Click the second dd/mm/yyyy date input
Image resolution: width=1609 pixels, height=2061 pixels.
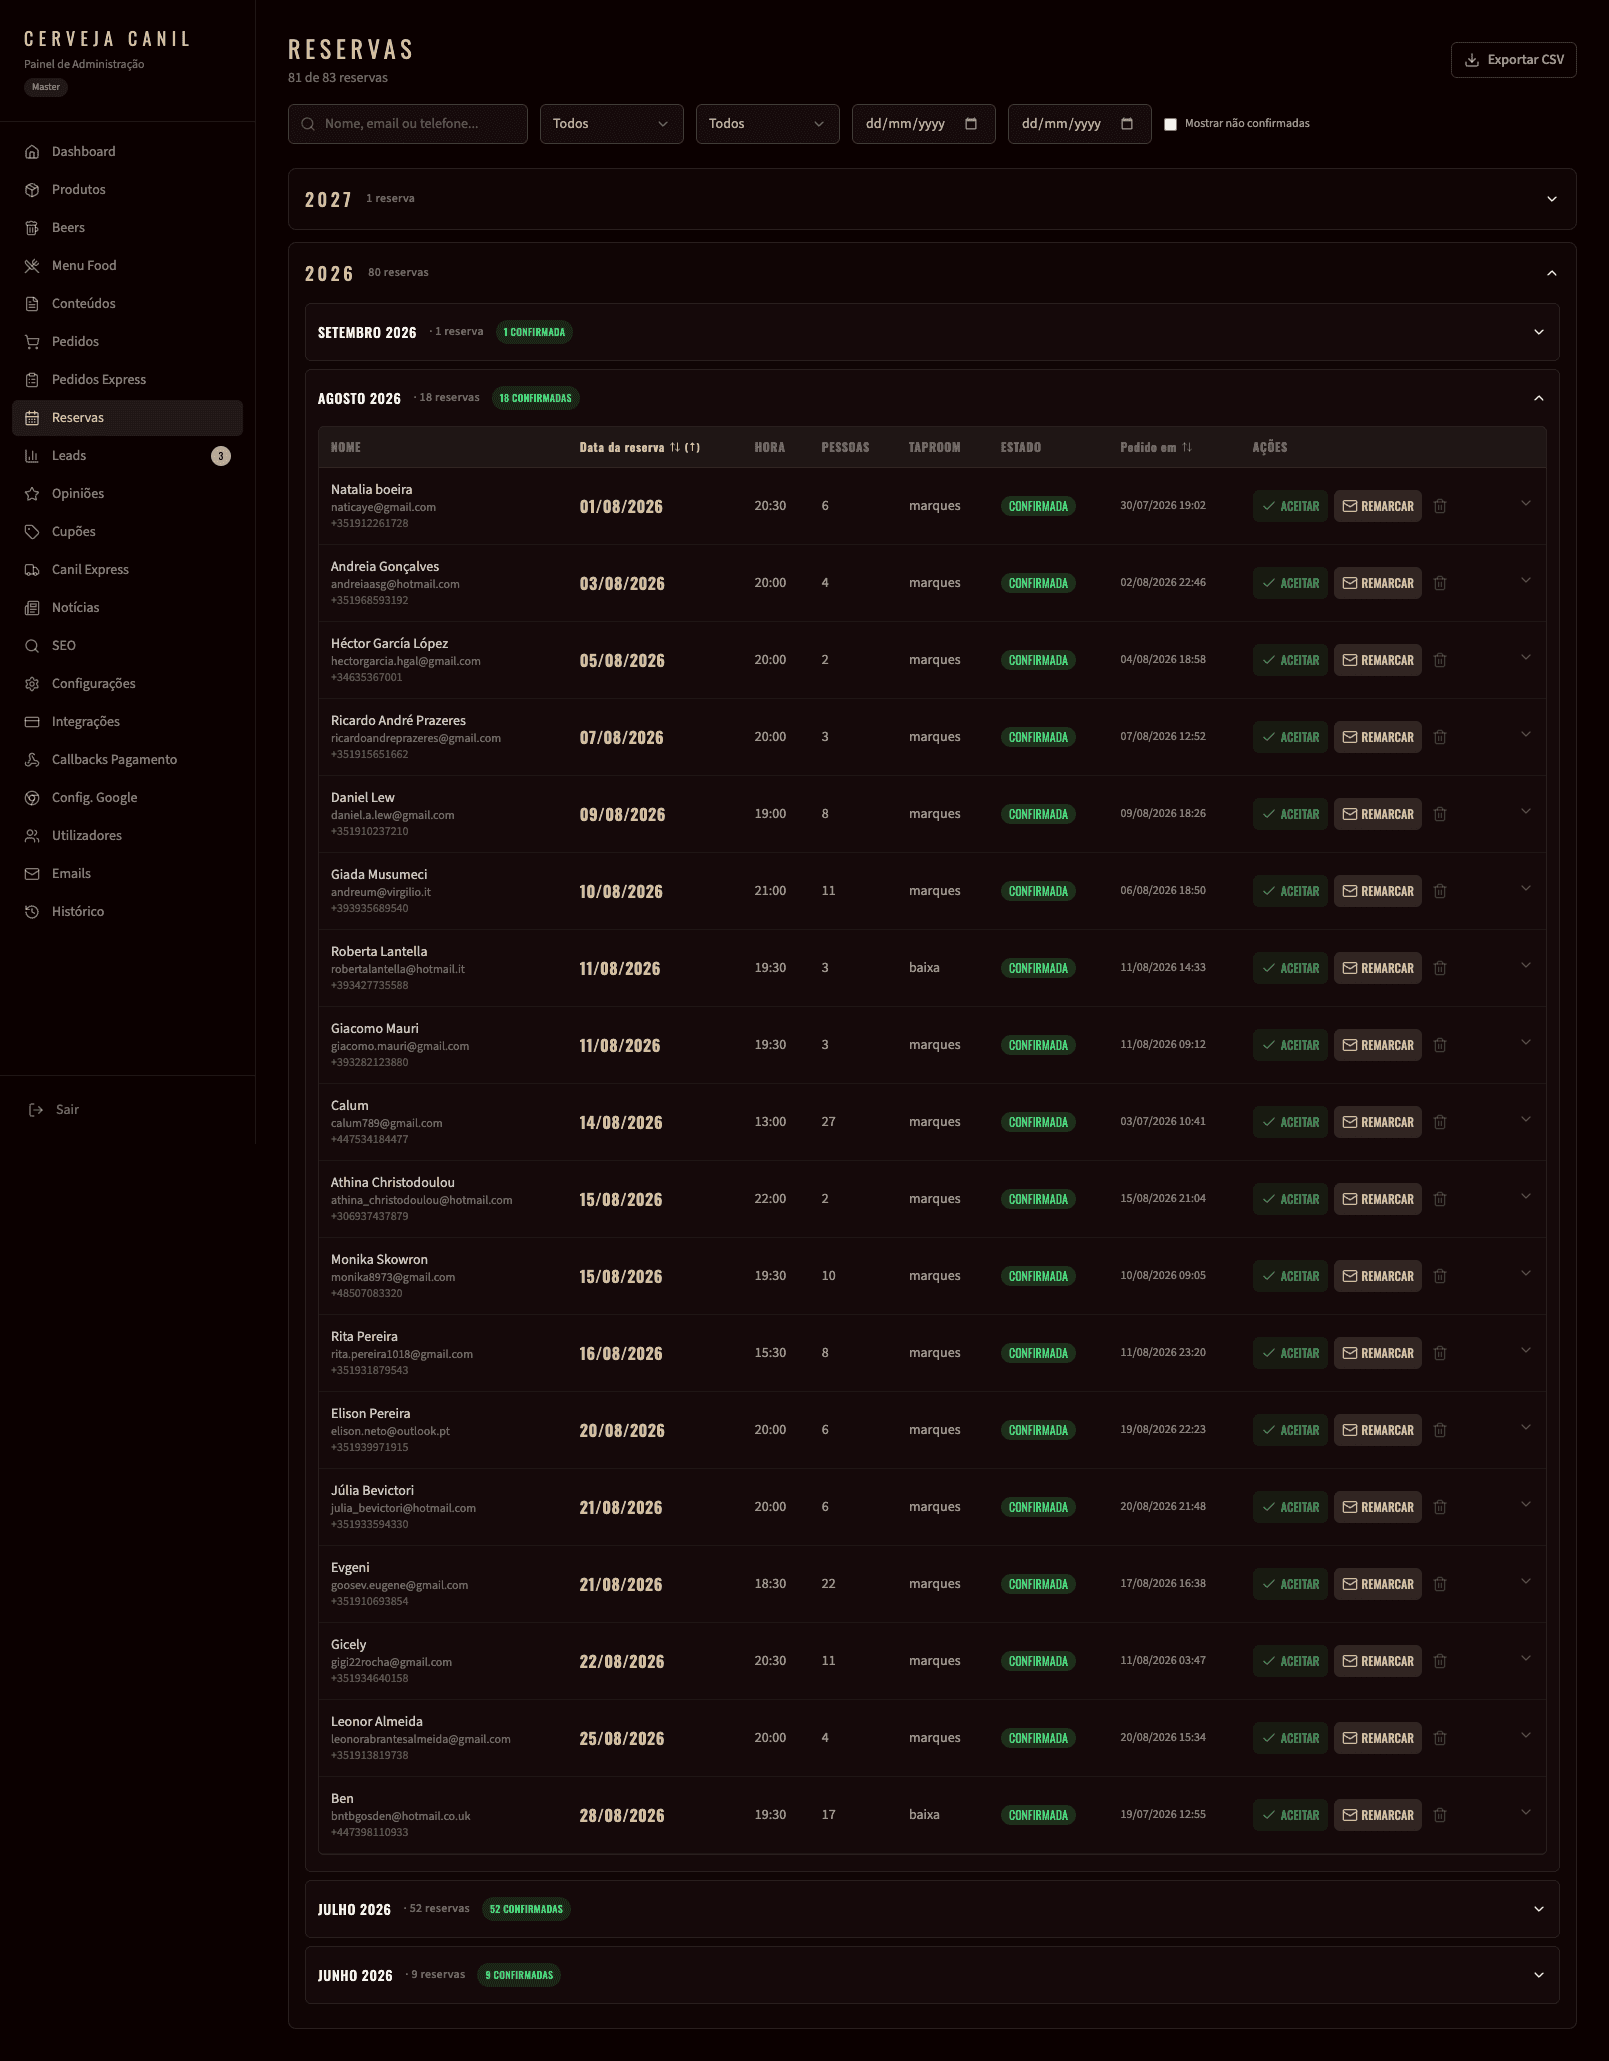pyautogui.click(x=1080, y=124)
